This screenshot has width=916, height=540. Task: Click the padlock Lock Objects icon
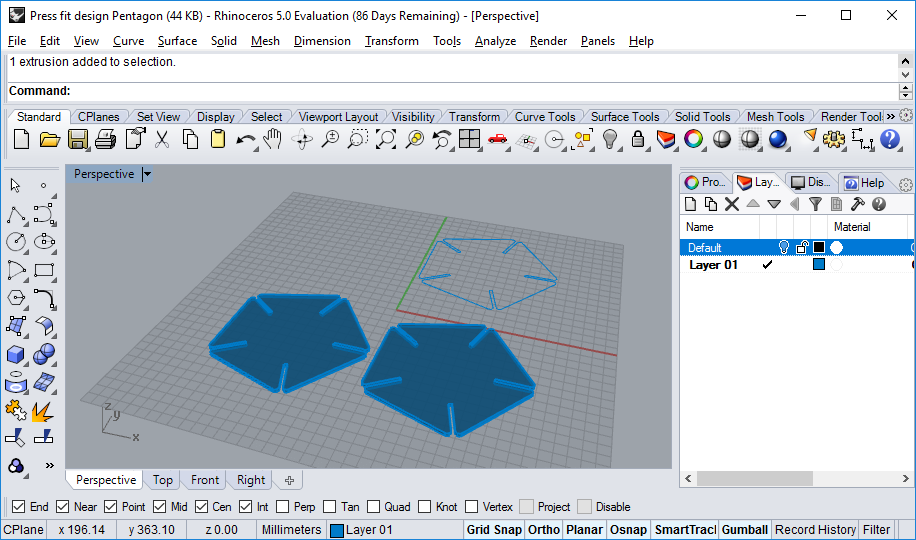click(638, 140)
